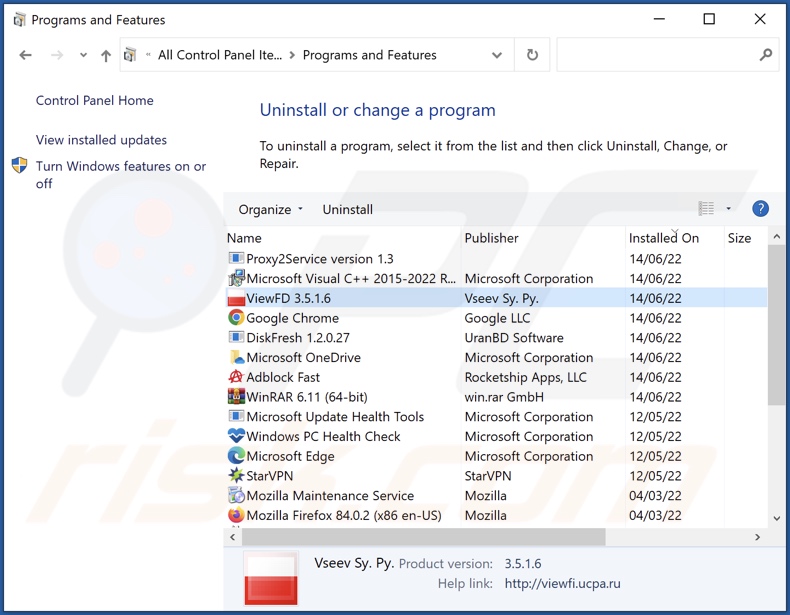Click the control panel icon in address bar
The height and width of the screenshot is (615, 790).
pos(130,54)
